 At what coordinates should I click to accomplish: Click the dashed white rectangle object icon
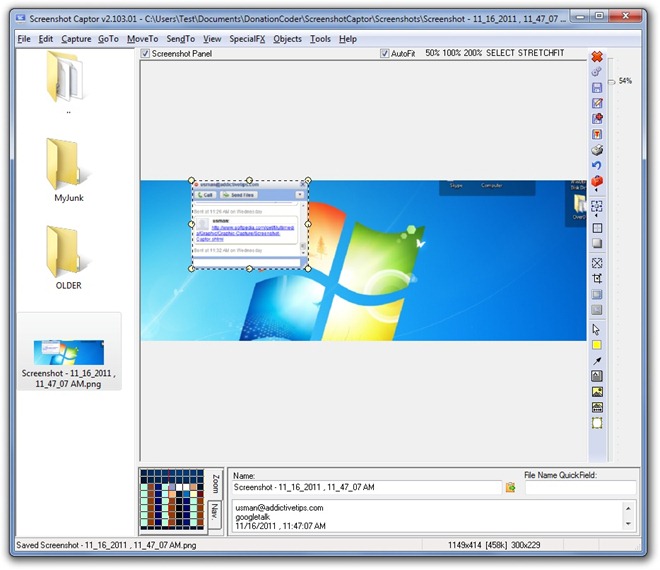pyautogui.click(x=597, y=423)
